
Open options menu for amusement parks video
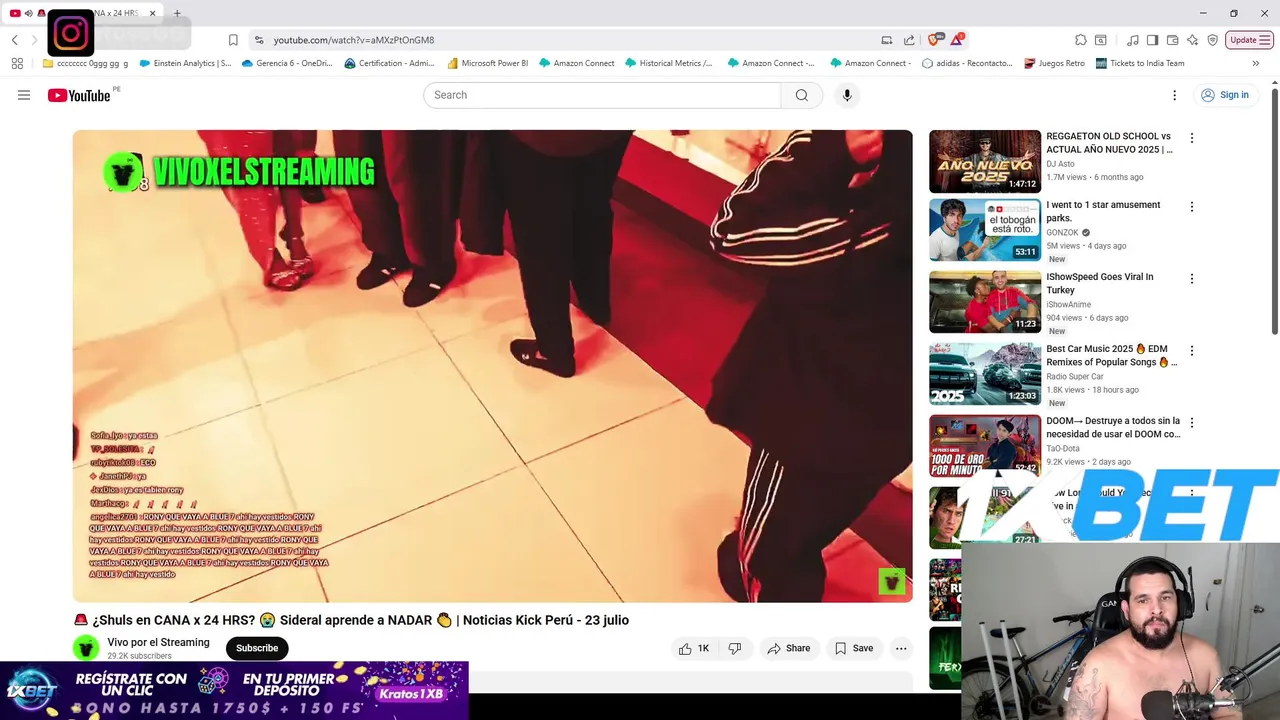point(1191,207)
